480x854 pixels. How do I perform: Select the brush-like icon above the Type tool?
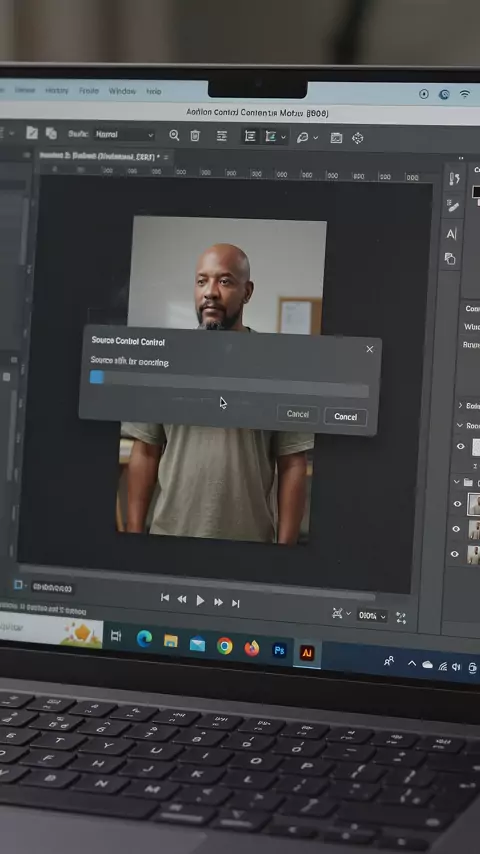[x=453, y=205]
